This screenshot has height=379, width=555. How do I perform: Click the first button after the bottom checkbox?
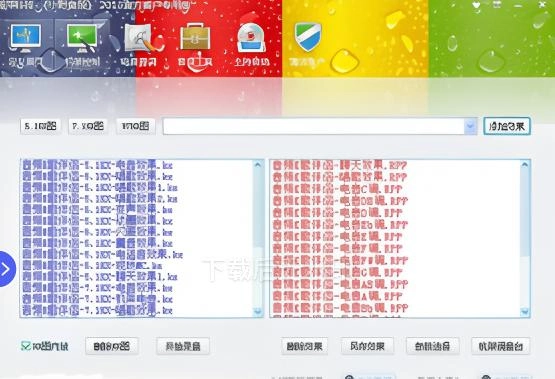tap(111, 346)
